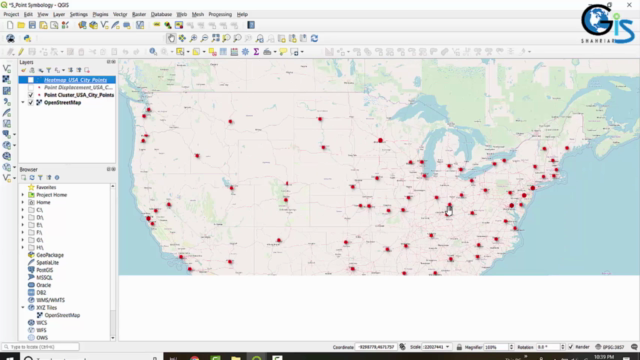640x360 pixels.
Task: Select the GeoPackage browser entry
Action: (50, 255)
